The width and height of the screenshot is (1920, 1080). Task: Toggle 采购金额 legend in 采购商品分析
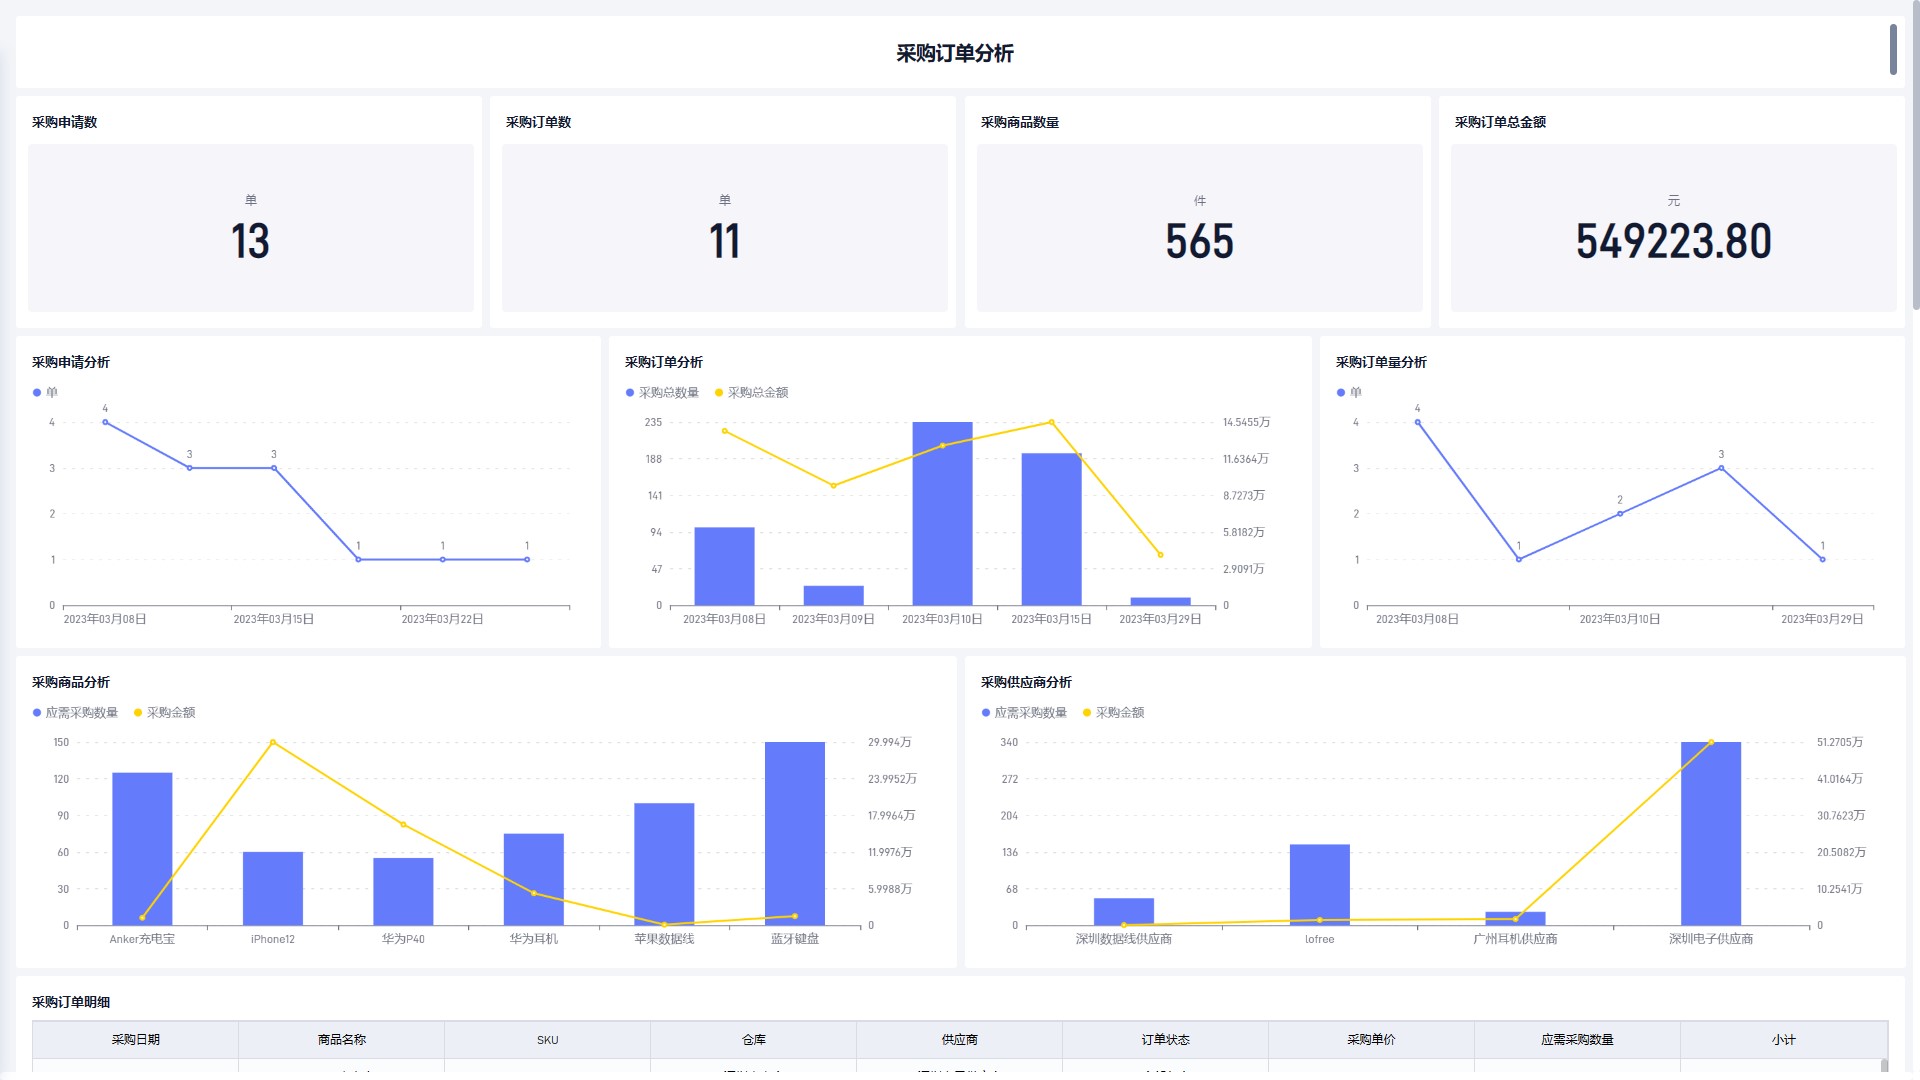164,713
